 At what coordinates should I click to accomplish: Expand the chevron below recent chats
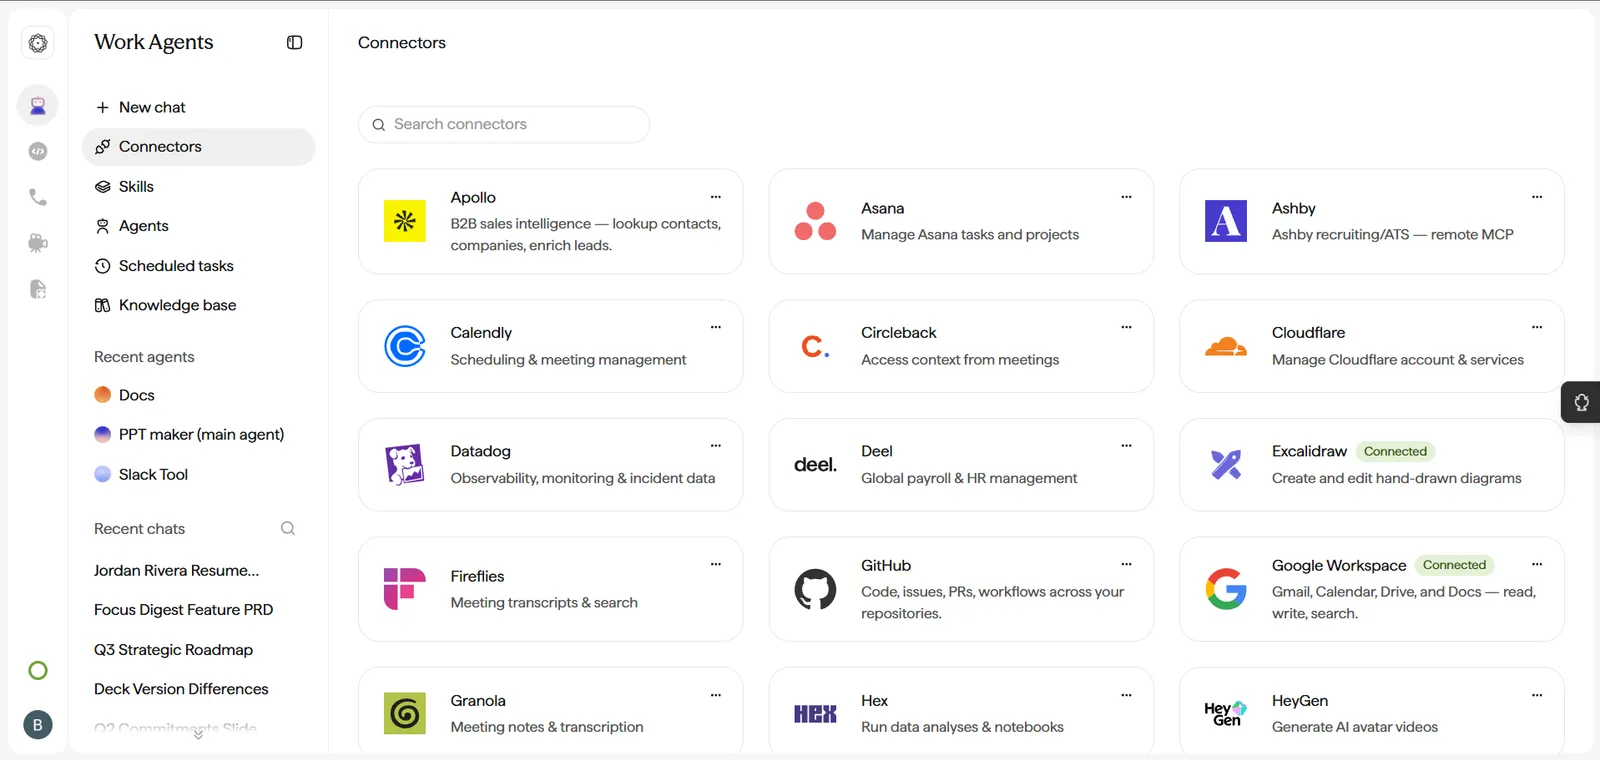(198, 735)
